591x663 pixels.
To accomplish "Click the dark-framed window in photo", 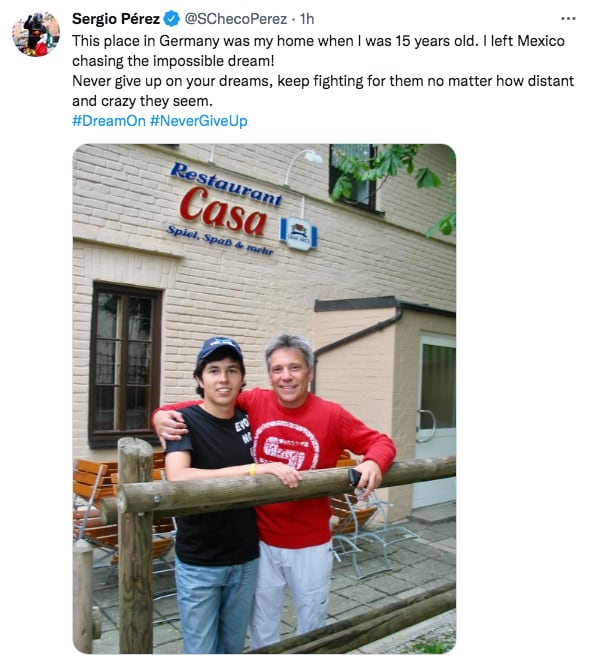I will pos(125,364).
